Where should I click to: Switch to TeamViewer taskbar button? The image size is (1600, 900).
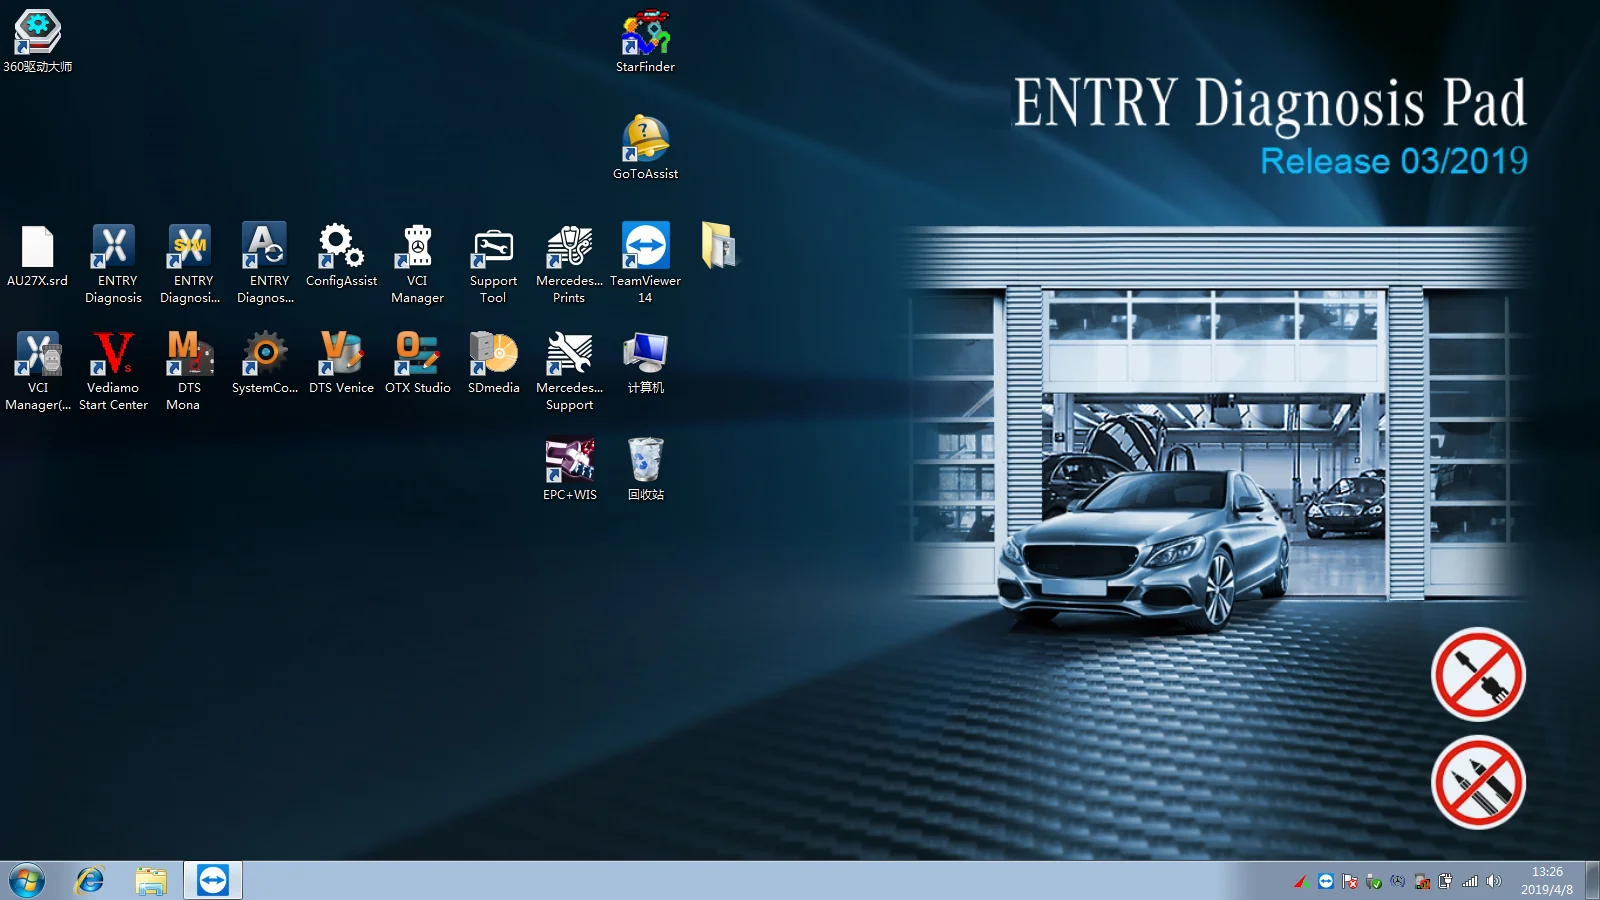pyautogui.click(x=213, y=881)
